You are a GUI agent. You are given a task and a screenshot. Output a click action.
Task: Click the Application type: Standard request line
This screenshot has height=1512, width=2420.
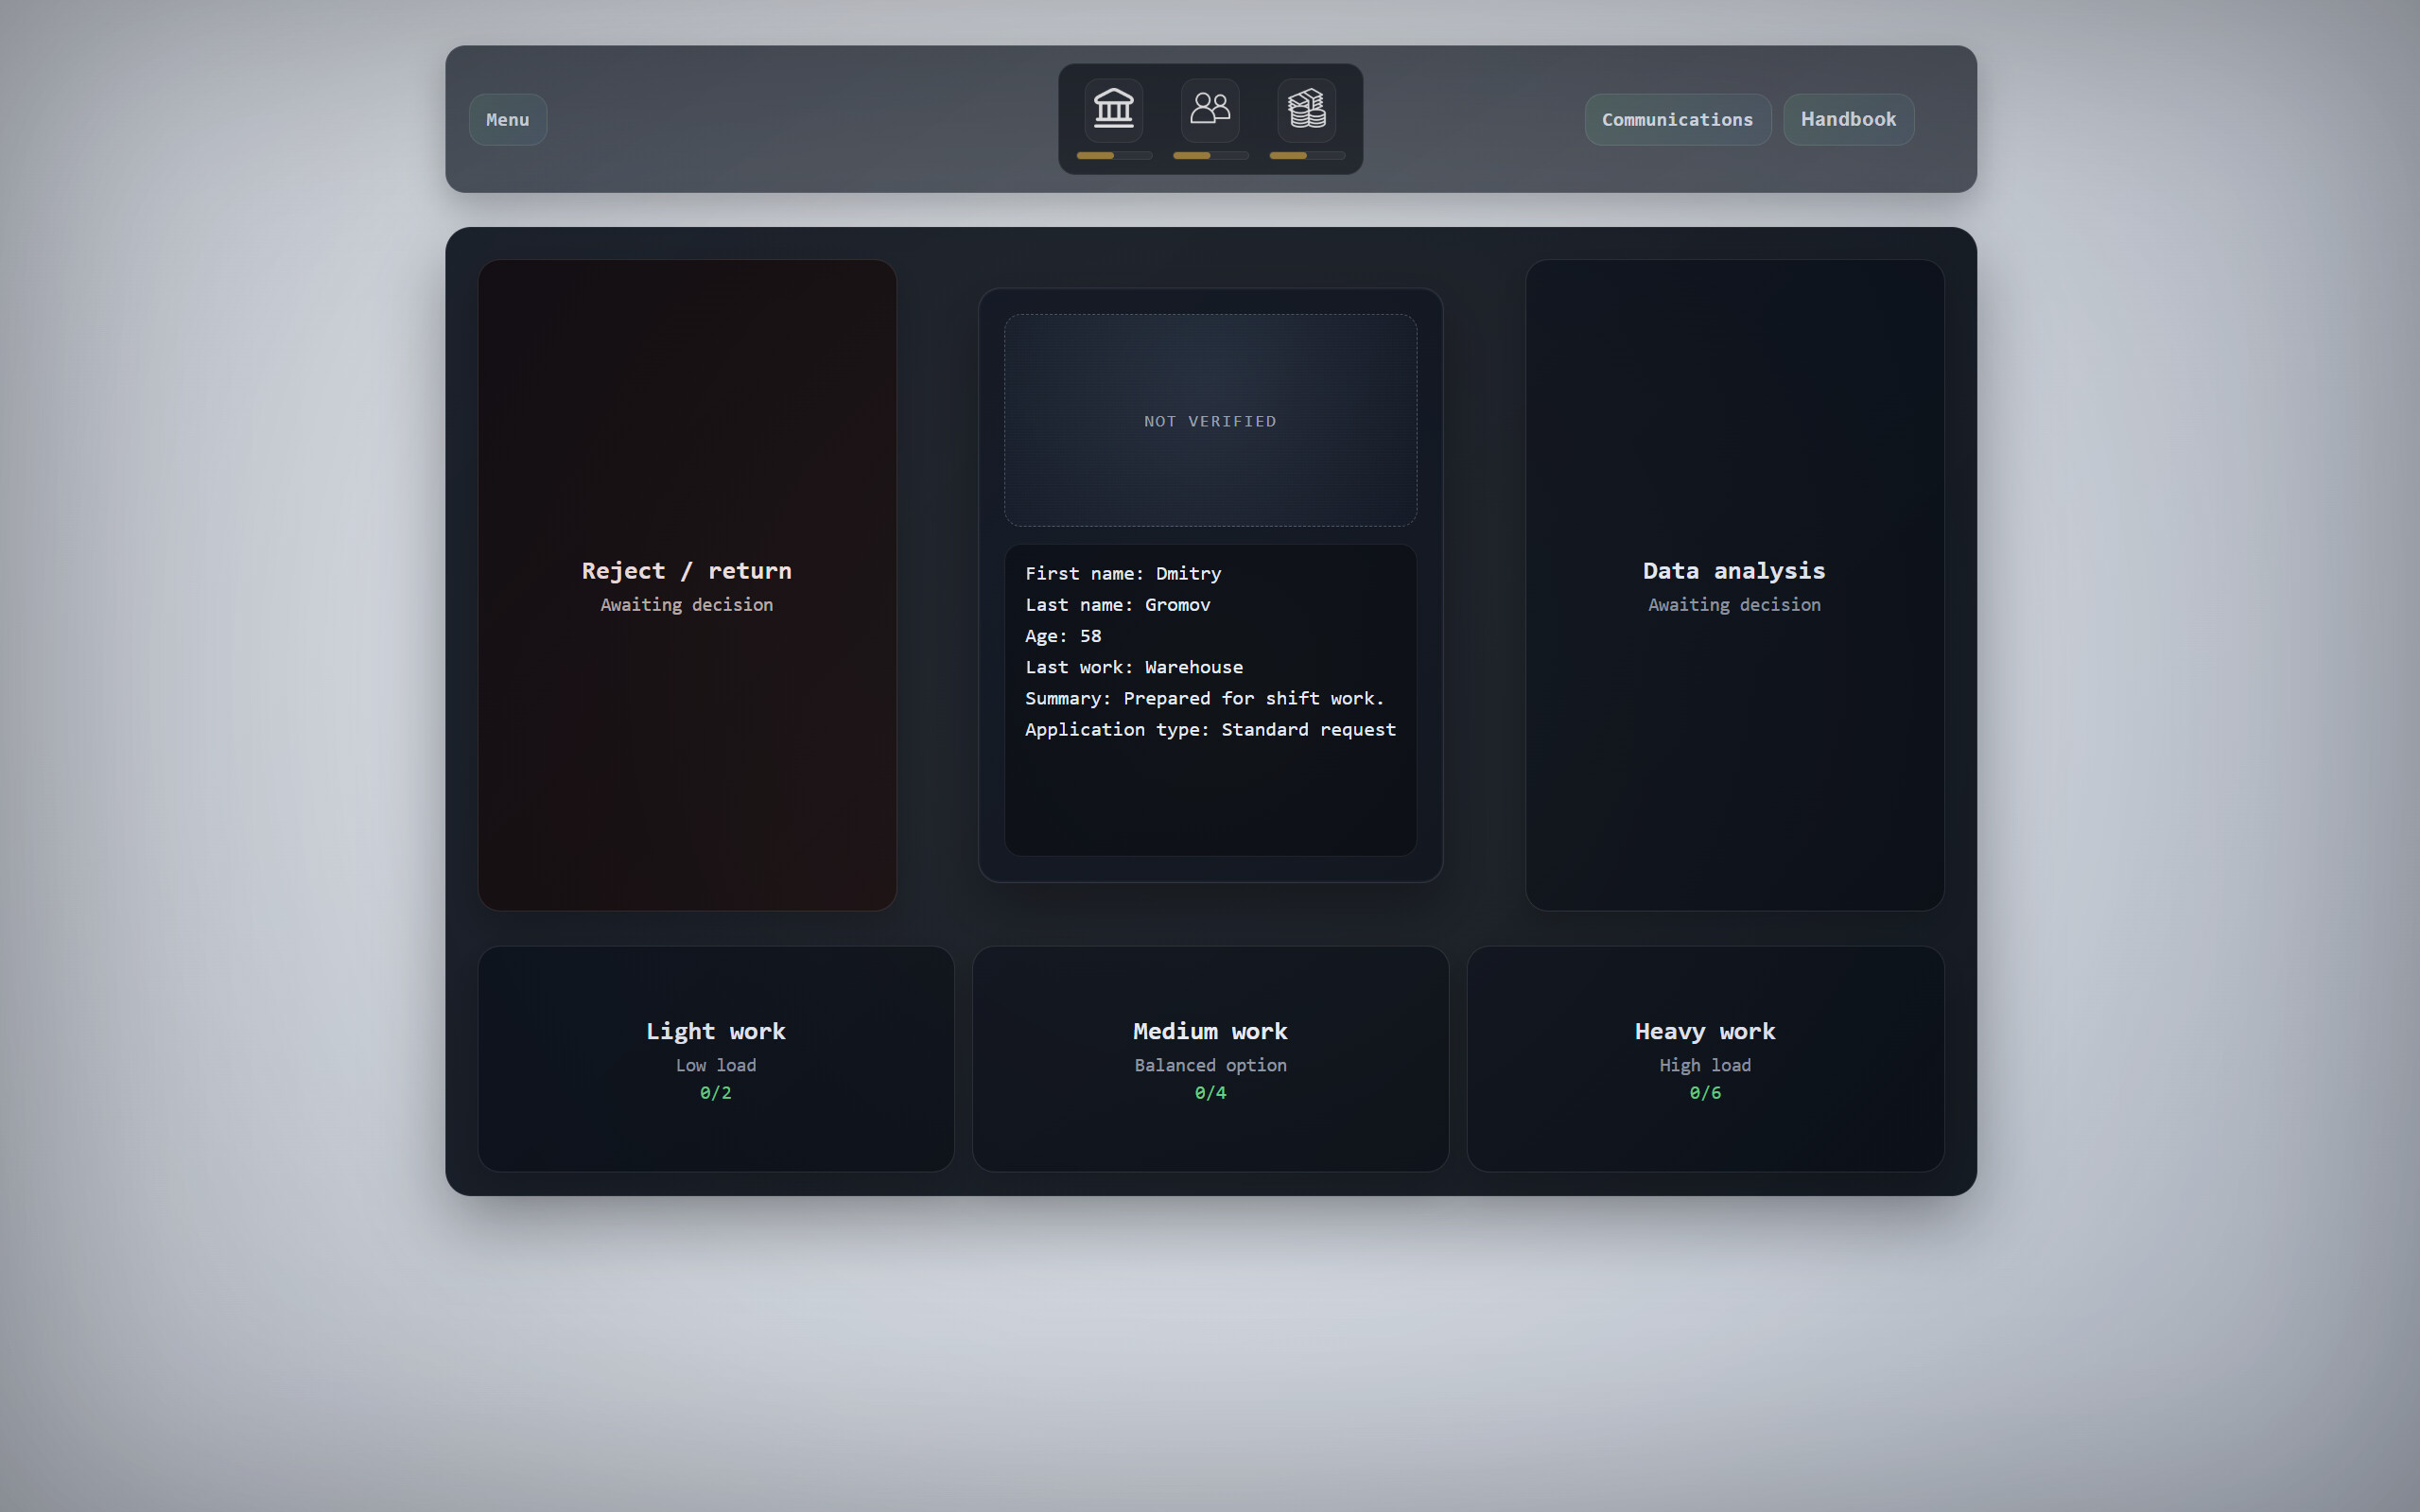tap(1210, 729)
